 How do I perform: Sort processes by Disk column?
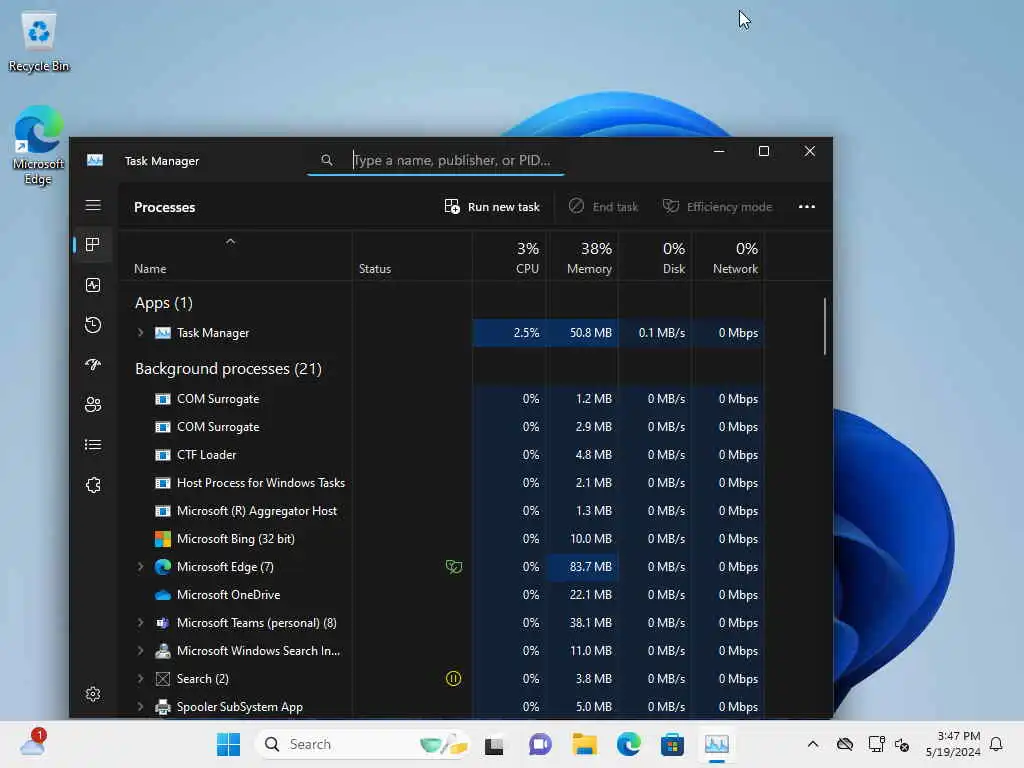point(655,257)
